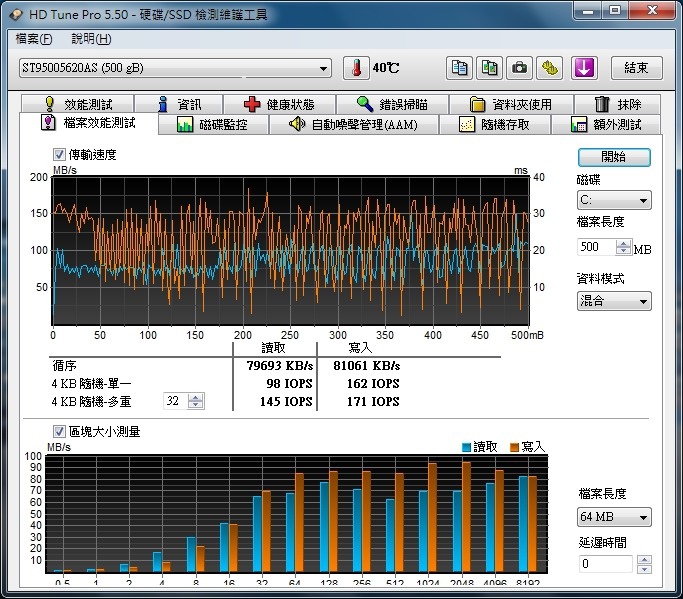The height and width of the screenshot is (599, 683).
Task: Switch to 隨機存取 random access tab
Action: point(495,125)
